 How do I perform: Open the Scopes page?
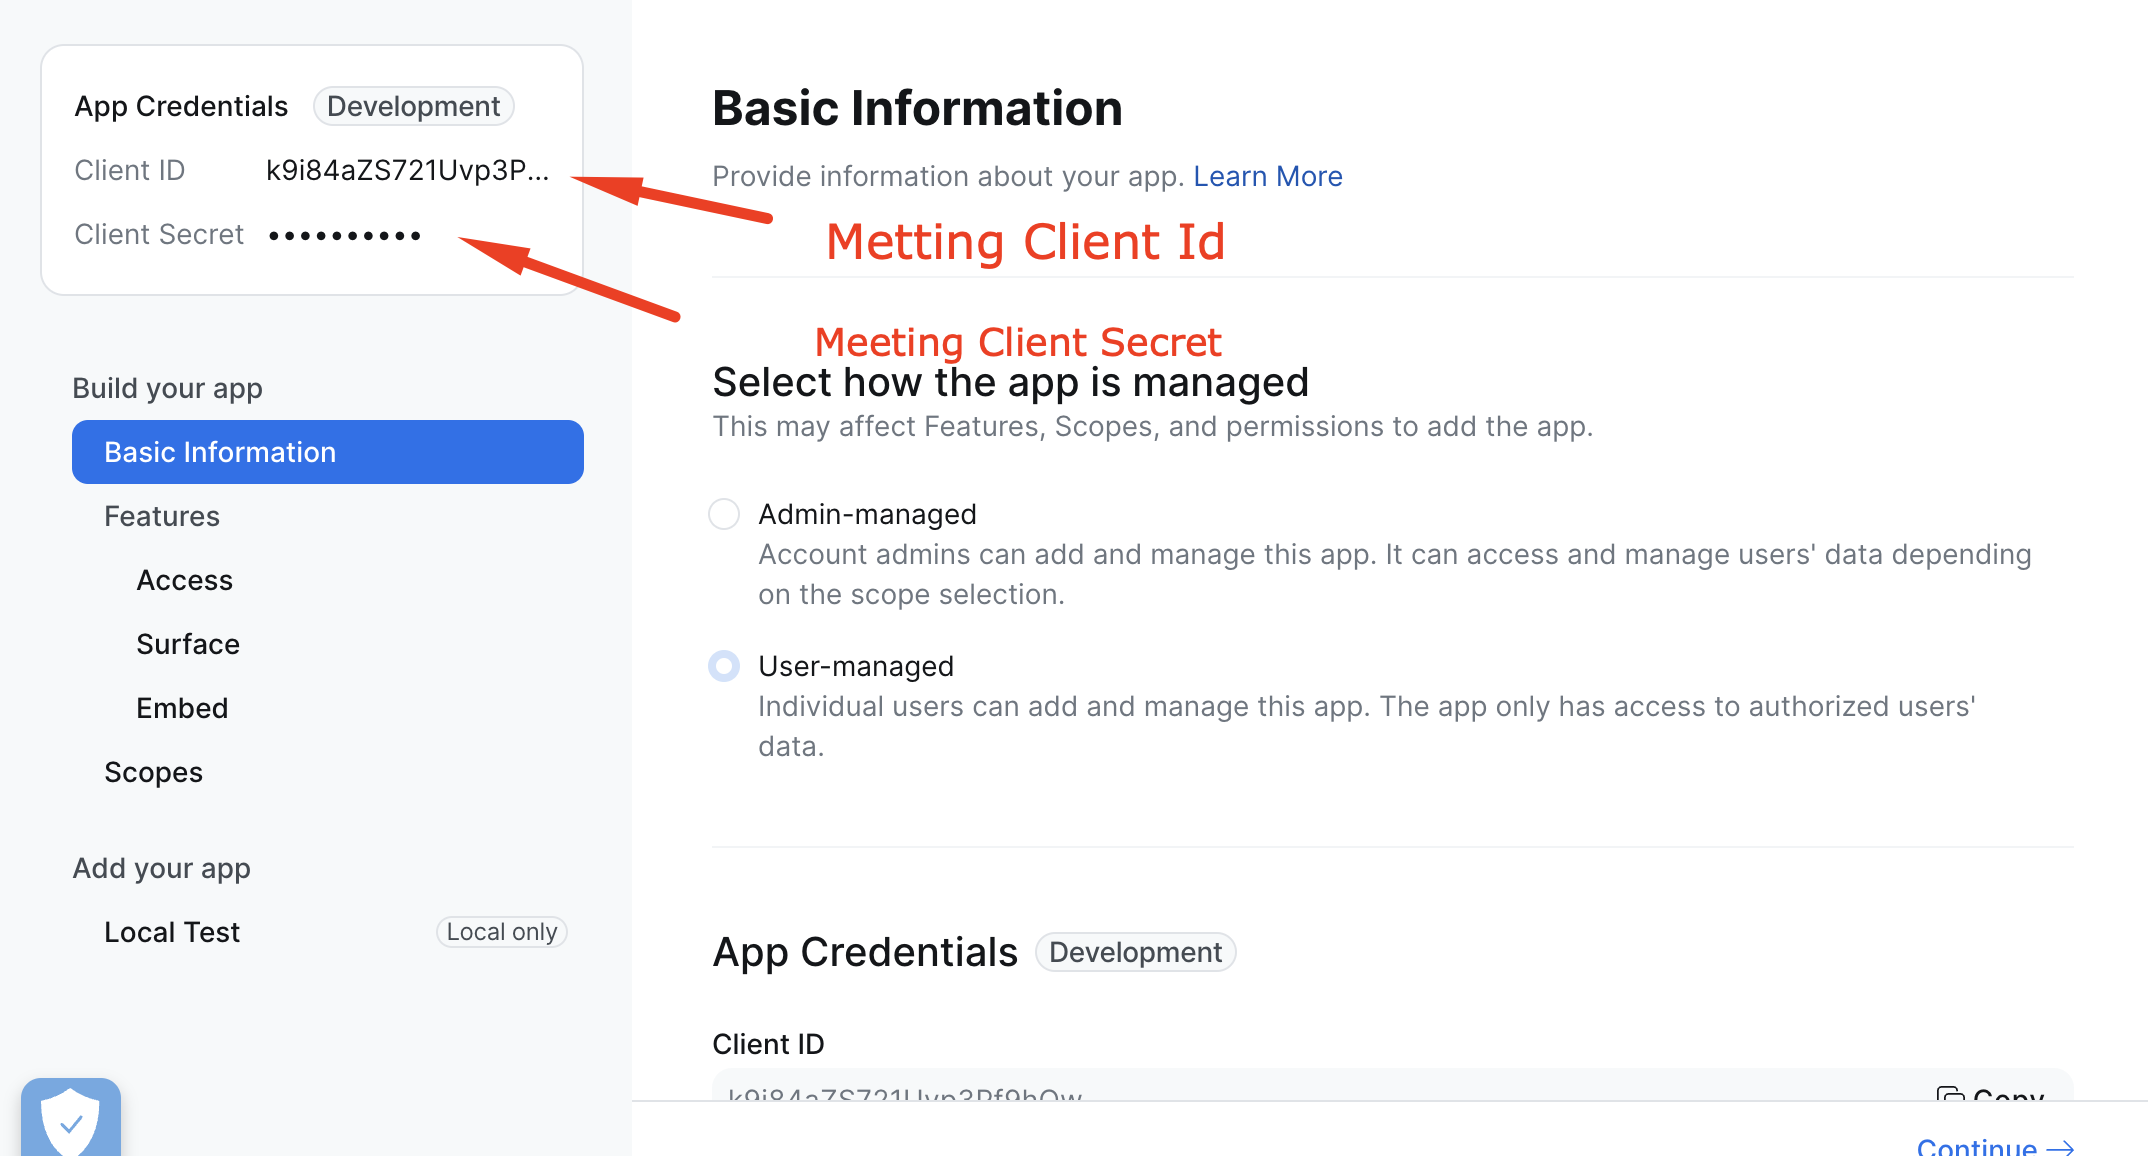[153, 772]
